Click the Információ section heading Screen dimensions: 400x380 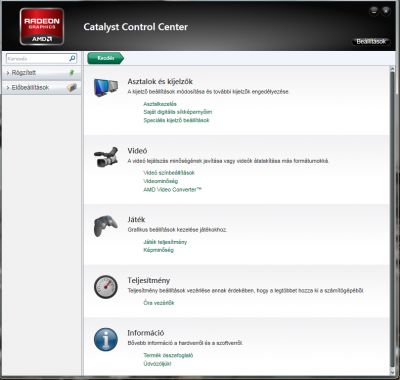[x=146, y=333]
